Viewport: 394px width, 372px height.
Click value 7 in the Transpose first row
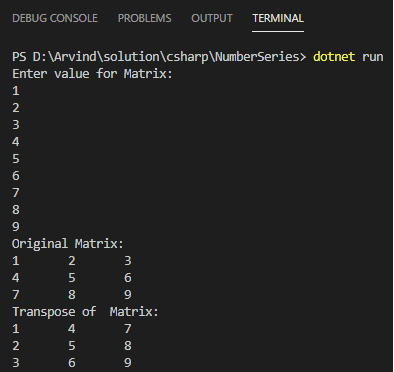pyautogui.click(x=128, y=329)
